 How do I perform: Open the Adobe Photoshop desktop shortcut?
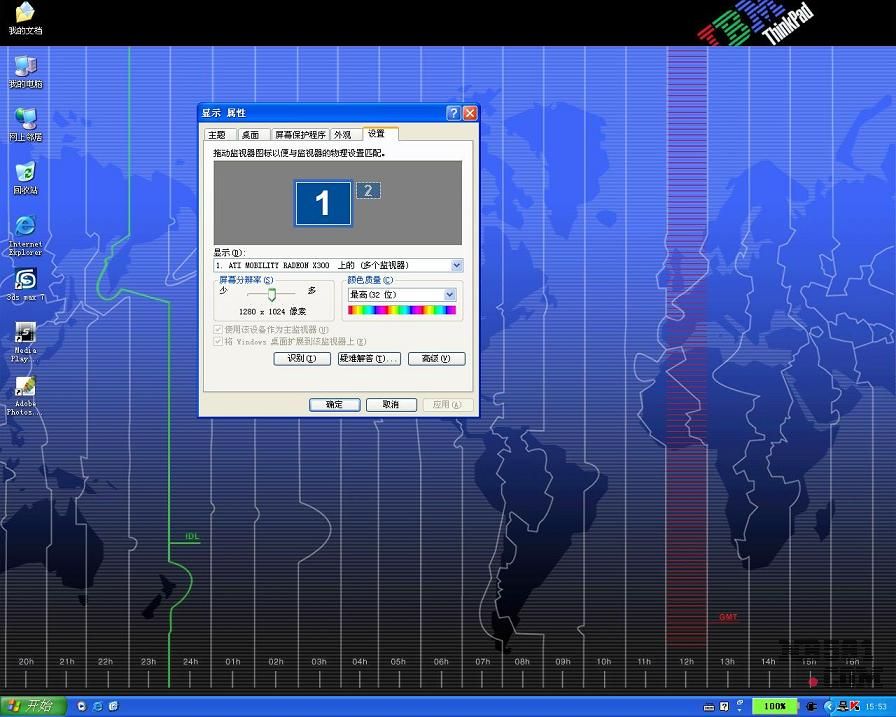(x=25, y=388)
